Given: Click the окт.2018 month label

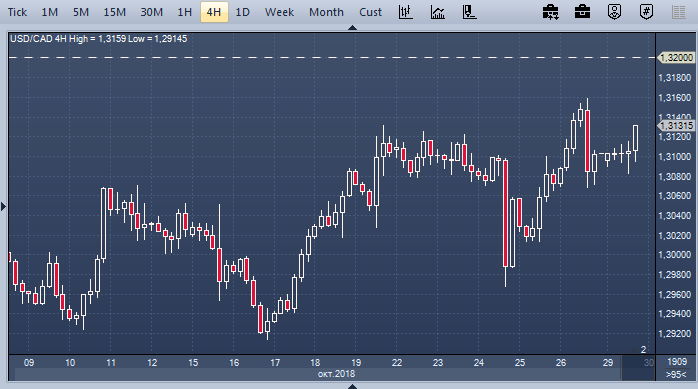Looking at the screenshot, I should [336, 374].
